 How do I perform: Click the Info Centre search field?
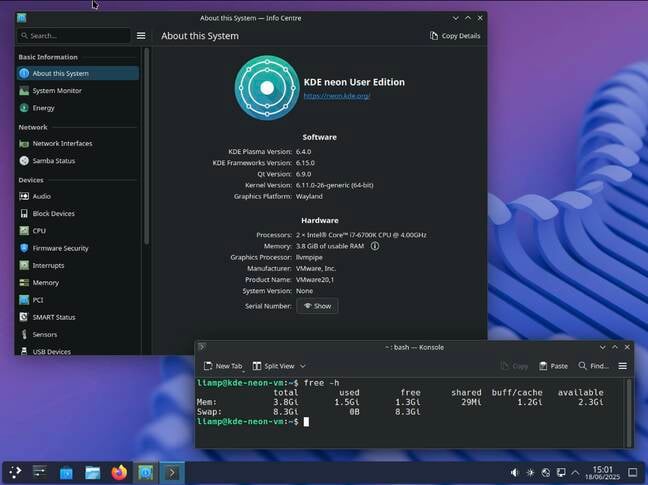74,36
